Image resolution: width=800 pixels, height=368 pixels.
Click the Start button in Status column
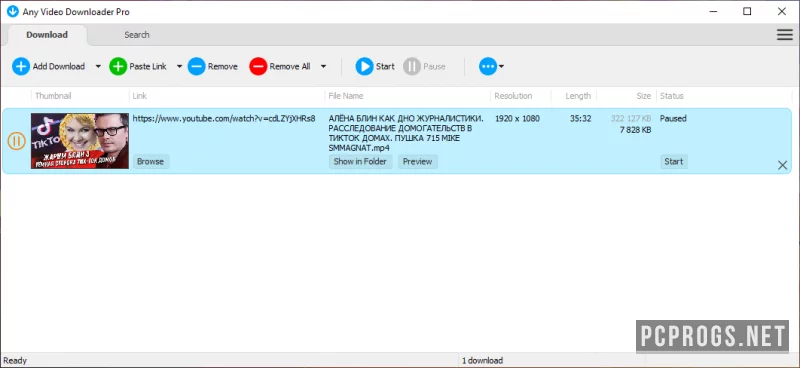pyautogui.click(x=673, y=162)
